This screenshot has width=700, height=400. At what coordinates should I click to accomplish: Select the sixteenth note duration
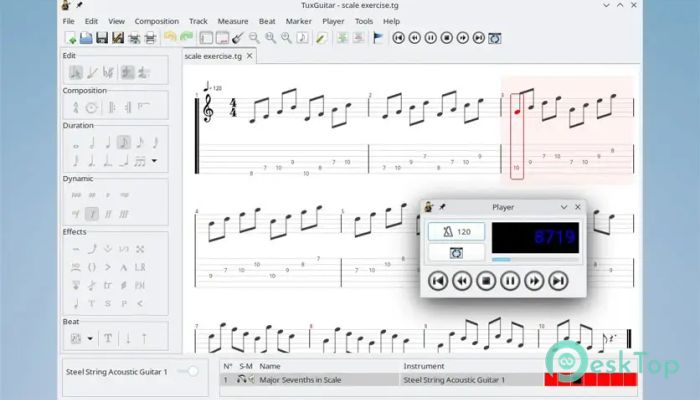[140, 143]
